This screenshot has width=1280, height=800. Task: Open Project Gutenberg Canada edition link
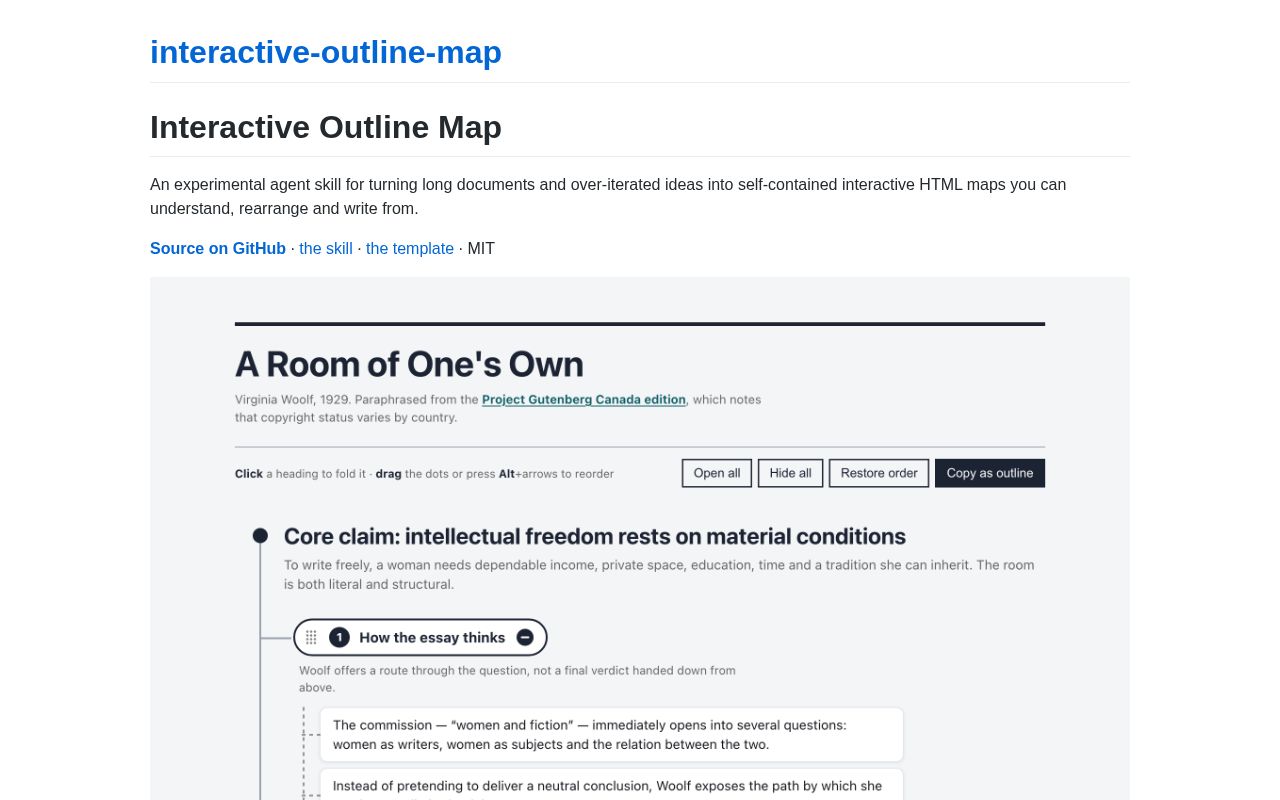tap(584, 399)
